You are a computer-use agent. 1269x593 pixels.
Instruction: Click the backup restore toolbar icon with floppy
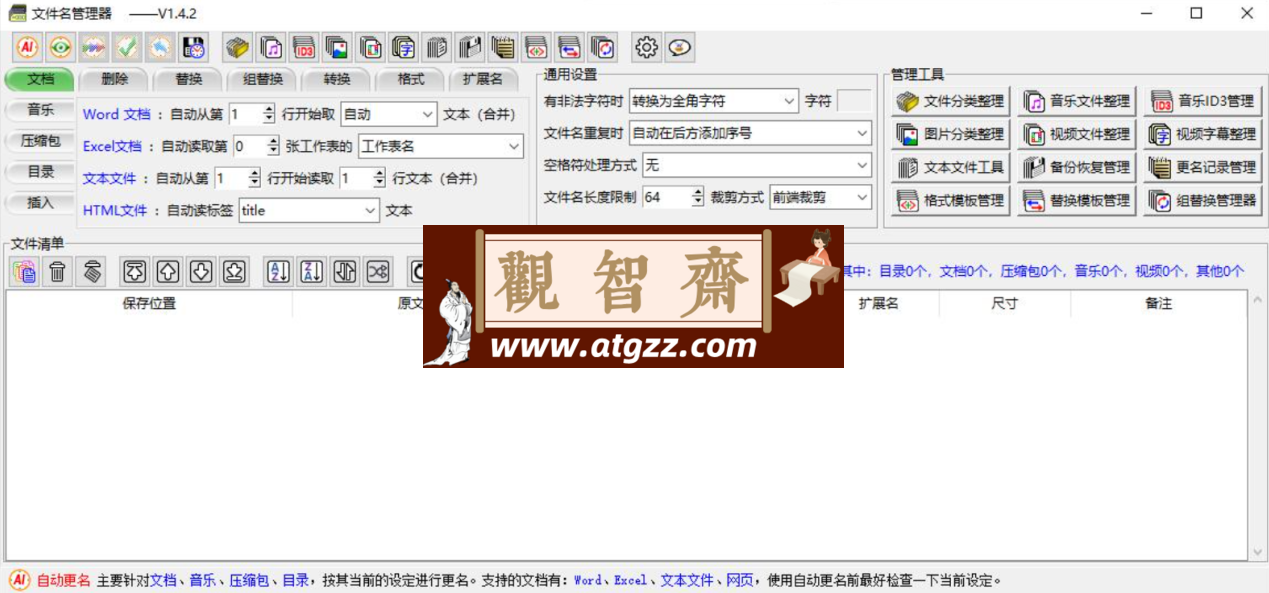[469, 47]
